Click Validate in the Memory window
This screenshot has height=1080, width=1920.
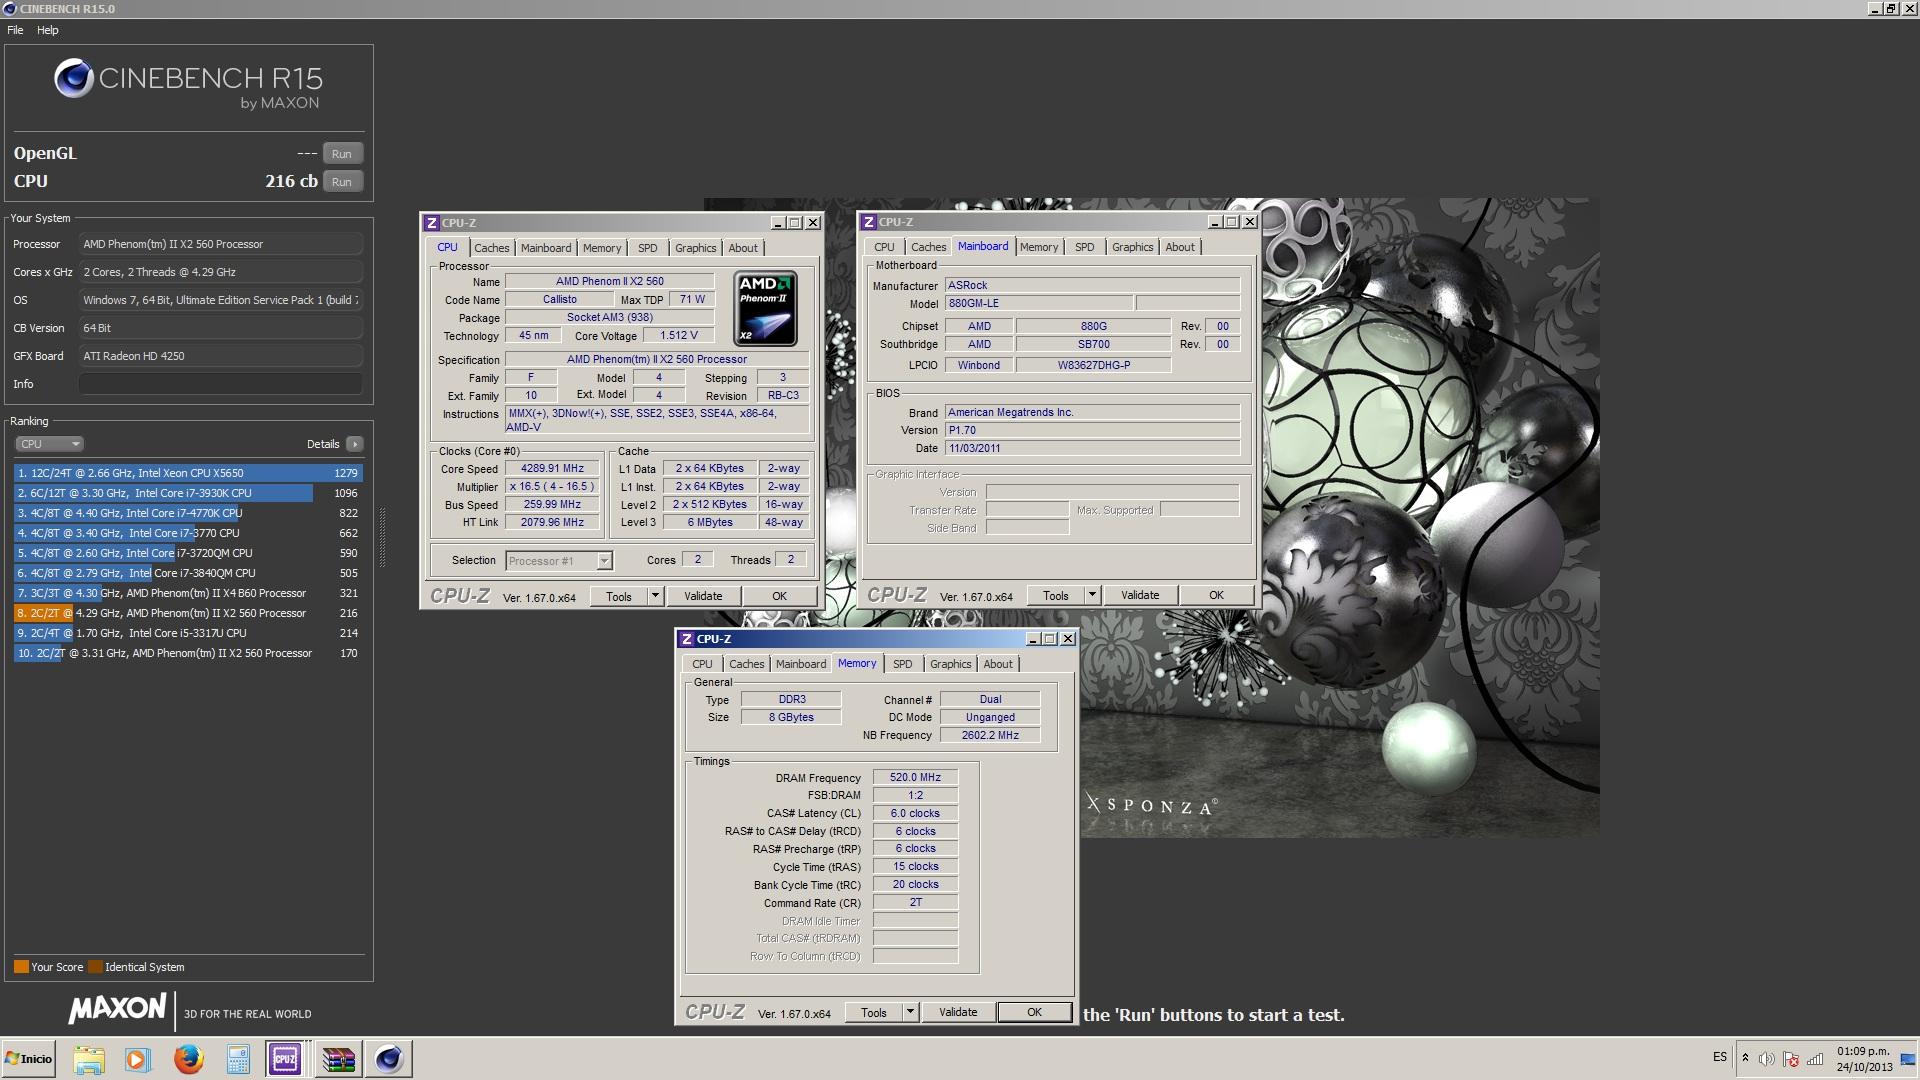(x=958, y=1012)
